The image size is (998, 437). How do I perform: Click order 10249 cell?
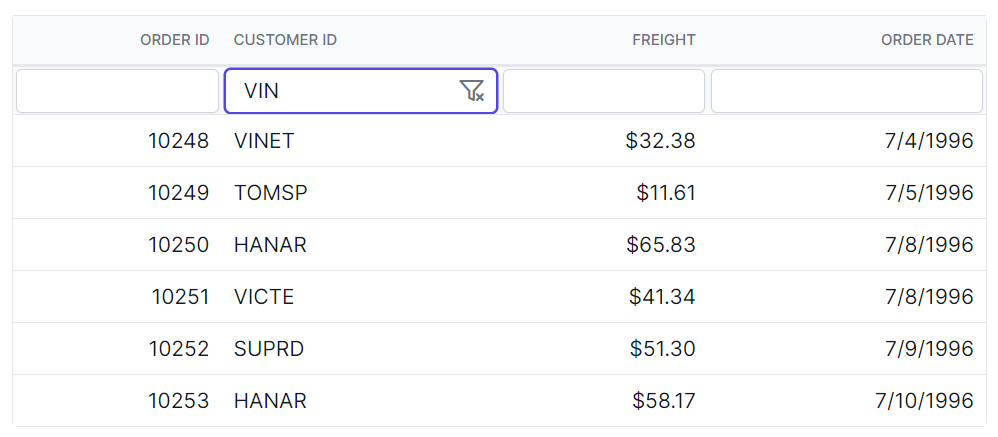coord(178,193)
